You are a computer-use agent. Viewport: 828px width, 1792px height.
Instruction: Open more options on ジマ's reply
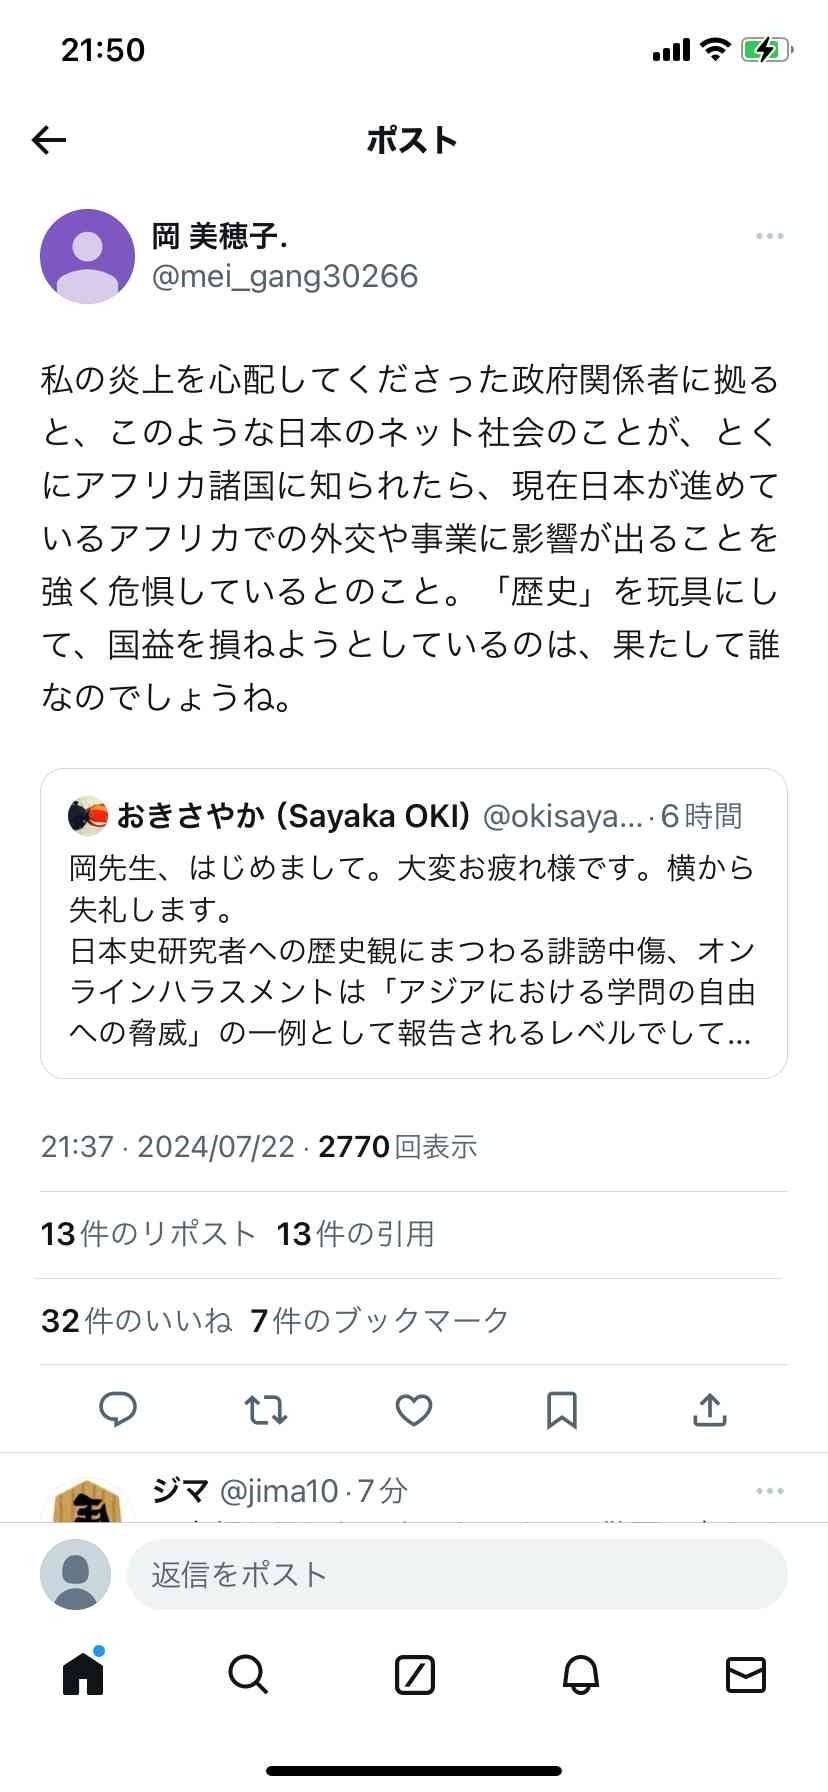pyautogui.click(x=769, y=1491)
